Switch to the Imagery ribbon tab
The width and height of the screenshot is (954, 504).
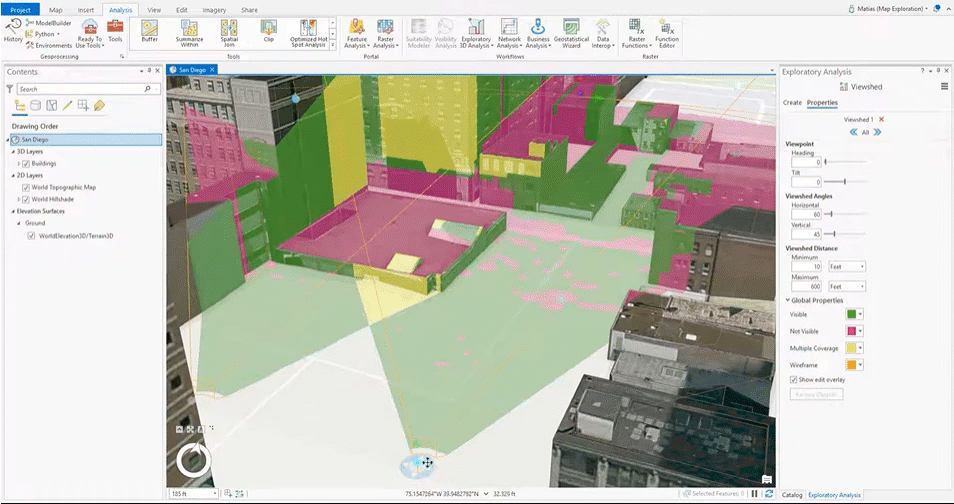tap(214, 10)
